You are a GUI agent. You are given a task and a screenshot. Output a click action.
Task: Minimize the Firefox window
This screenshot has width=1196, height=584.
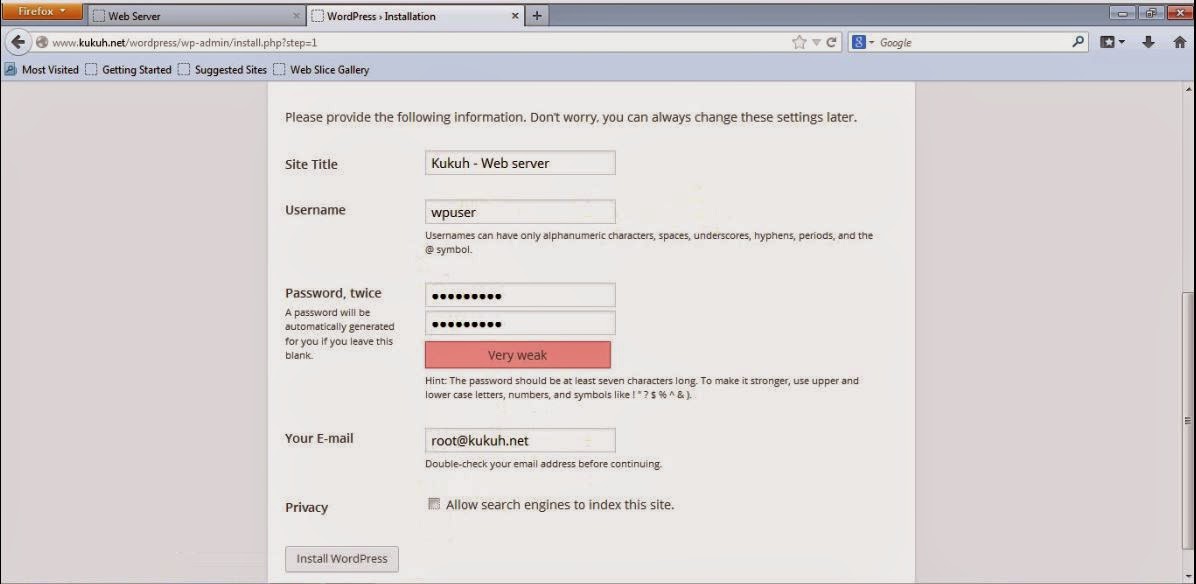coord(1123,13)
